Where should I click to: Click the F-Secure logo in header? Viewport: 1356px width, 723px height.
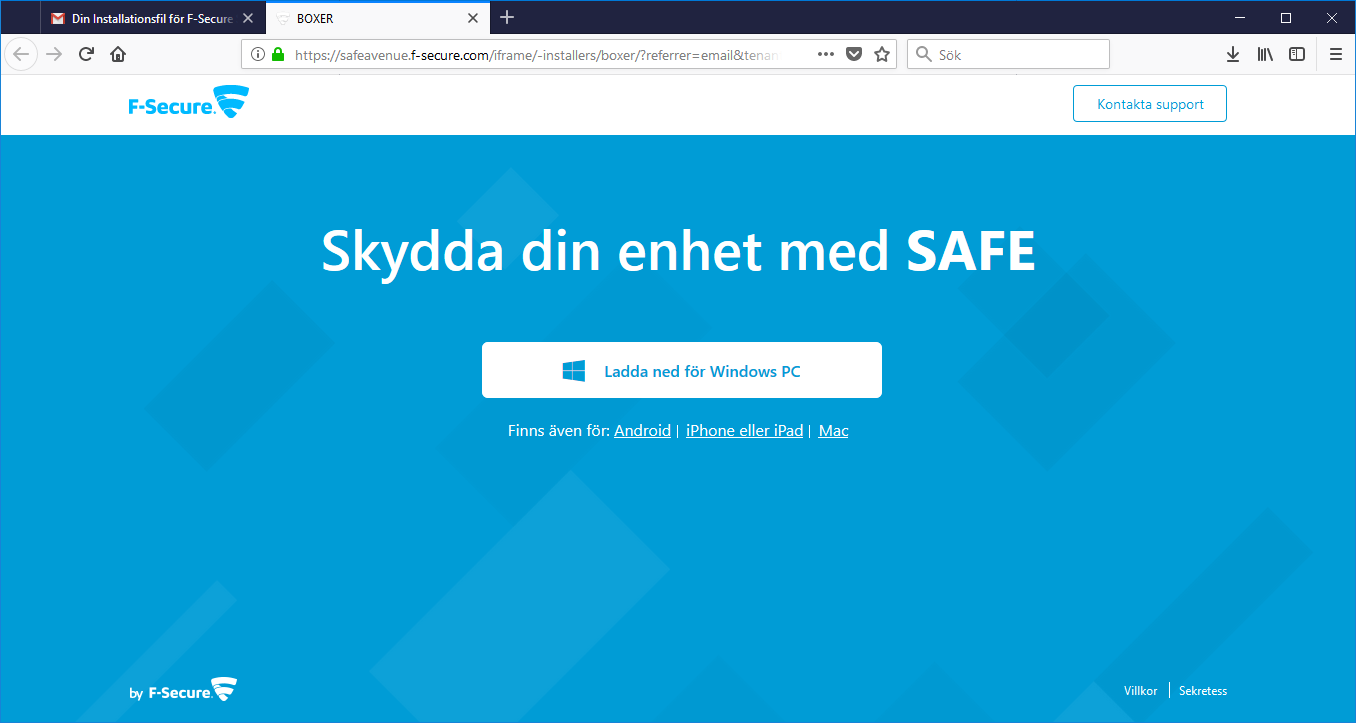tap(188, 103)
